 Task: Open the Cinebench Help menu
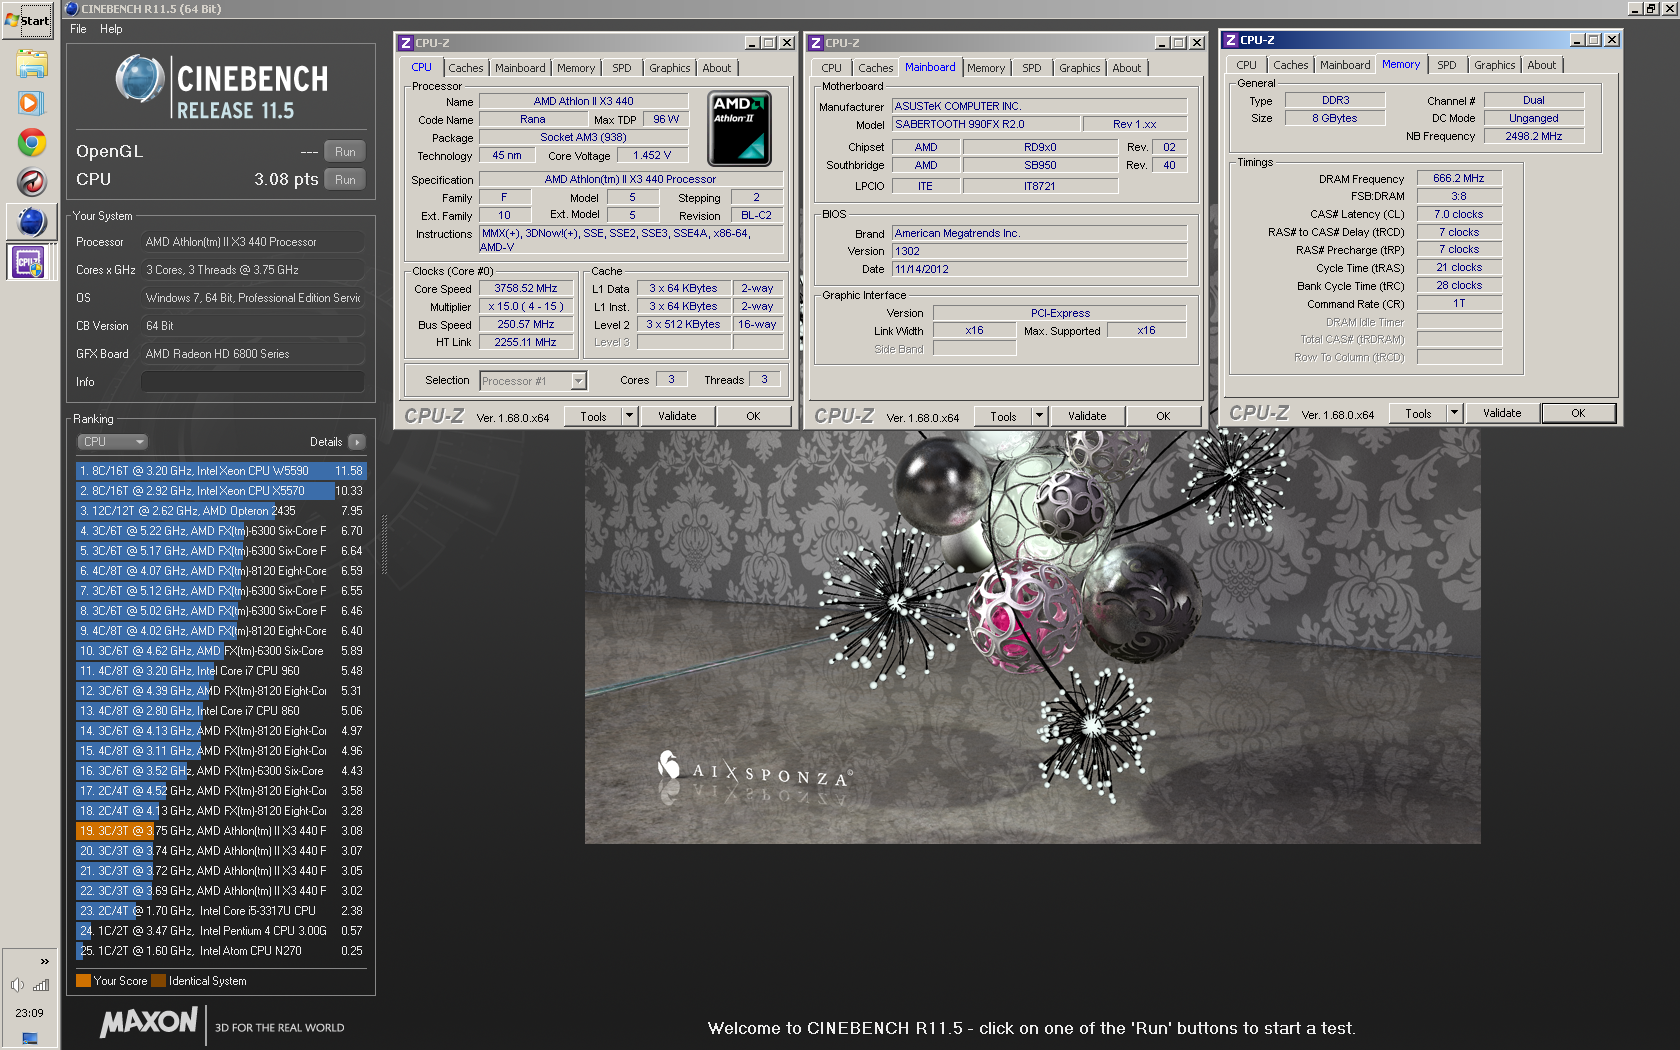111,29
